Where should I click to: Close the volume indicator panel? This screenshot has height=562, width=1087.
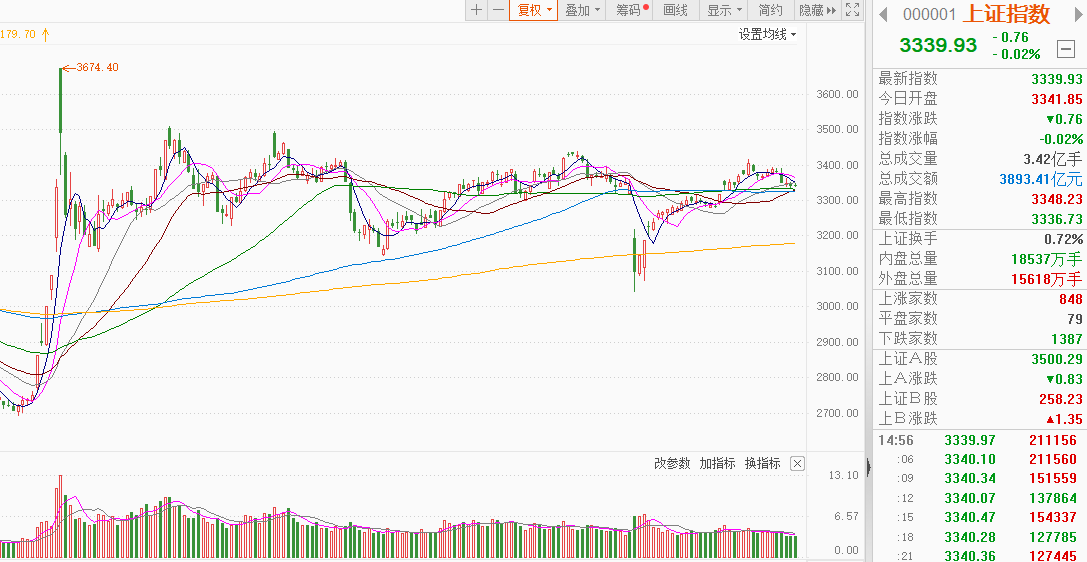click(x=797, y=463)
